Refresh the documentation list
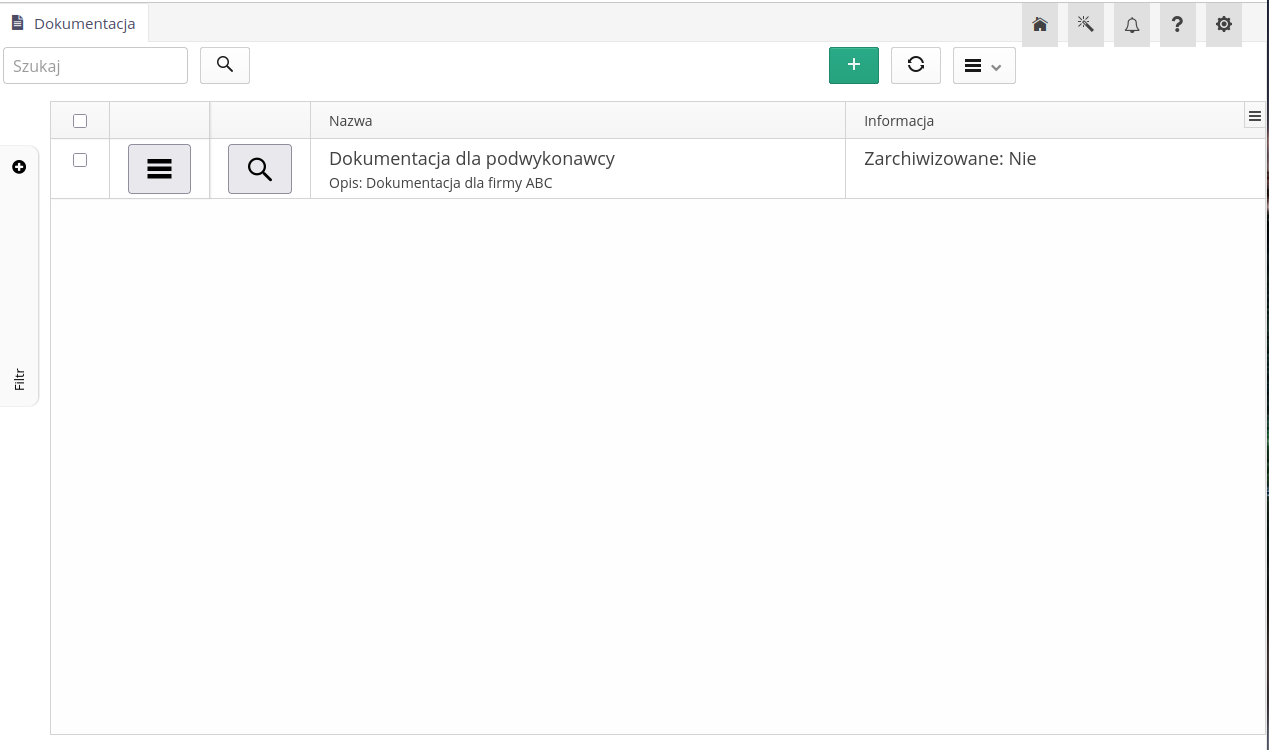Screen dimensions: 1269x750 click(915, 65)
